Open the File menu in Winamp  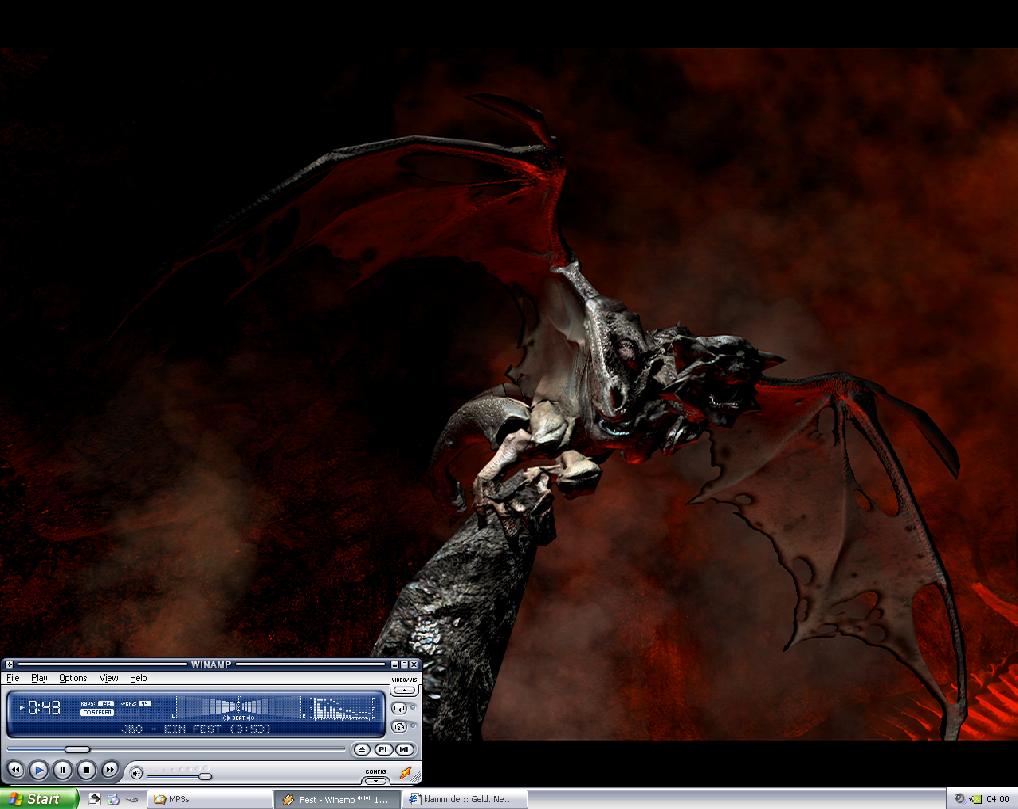click(13, 678)
